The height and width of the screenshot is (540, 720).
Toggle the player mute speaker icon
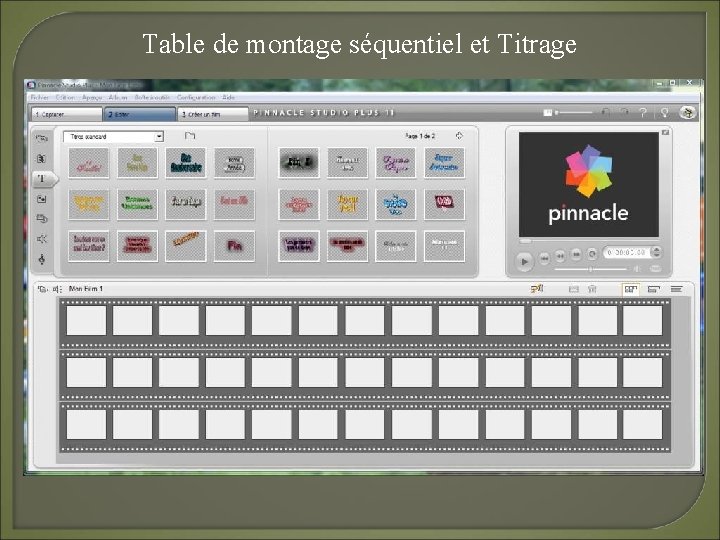637,269
